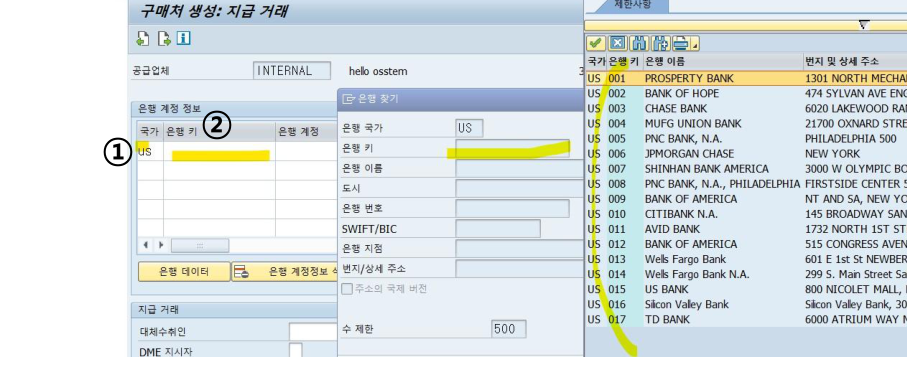Click the delete row icon beside 은행 계정정보

(x=241, y=271)
